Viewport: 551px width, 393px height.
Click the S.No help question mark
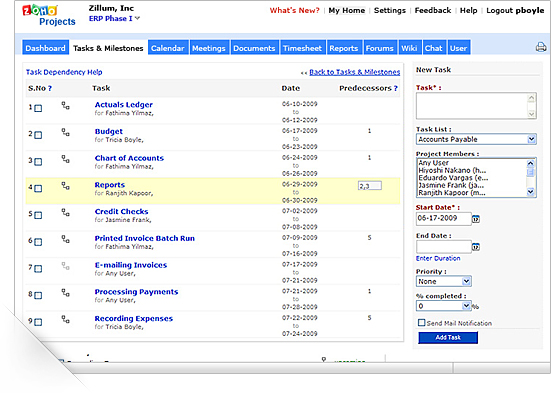pyautogui.click(x=50, y=88)
